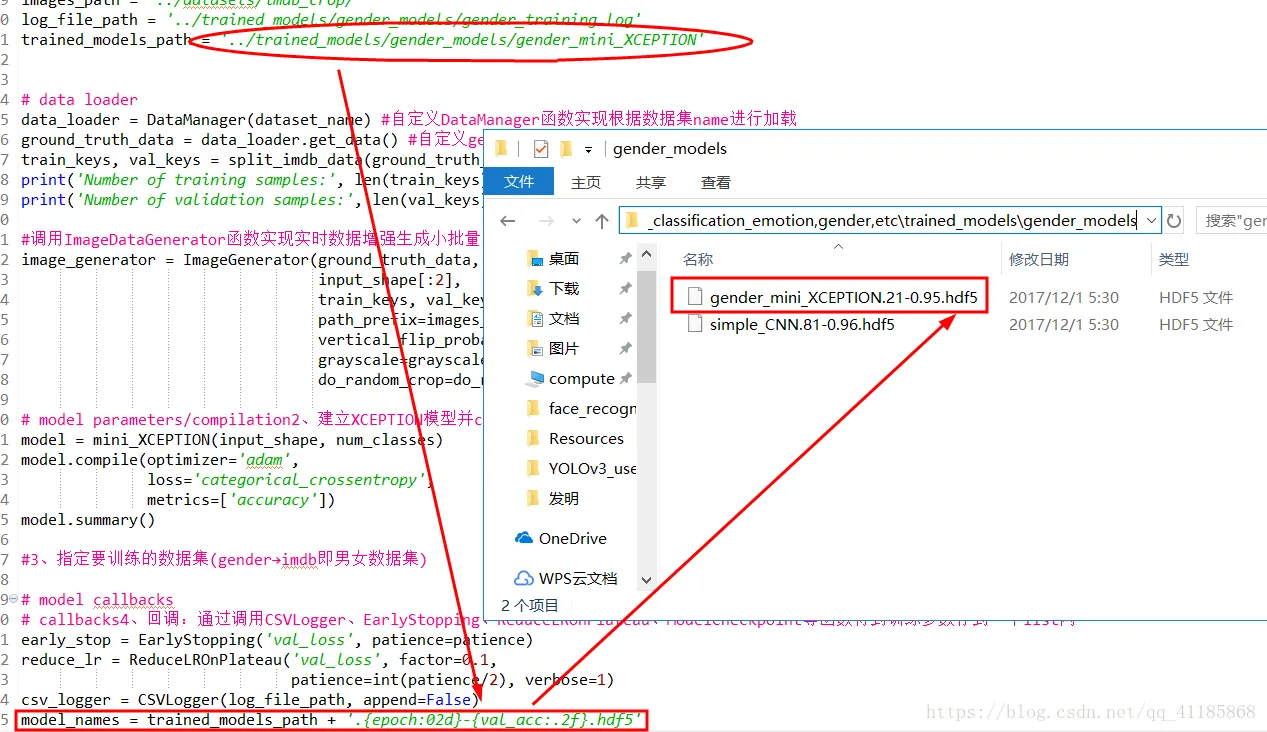Click the 'trained_models_path' variable in editor

105,40
